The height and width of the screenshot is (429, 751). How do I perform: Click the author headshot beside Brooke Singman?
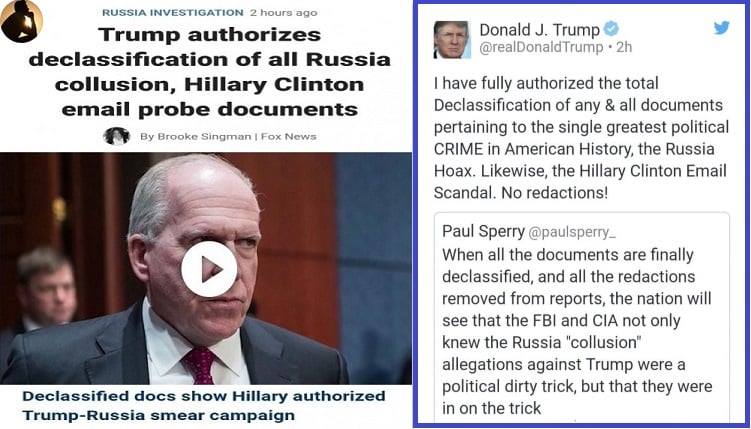pyautogui.click(x=116, y=136)
